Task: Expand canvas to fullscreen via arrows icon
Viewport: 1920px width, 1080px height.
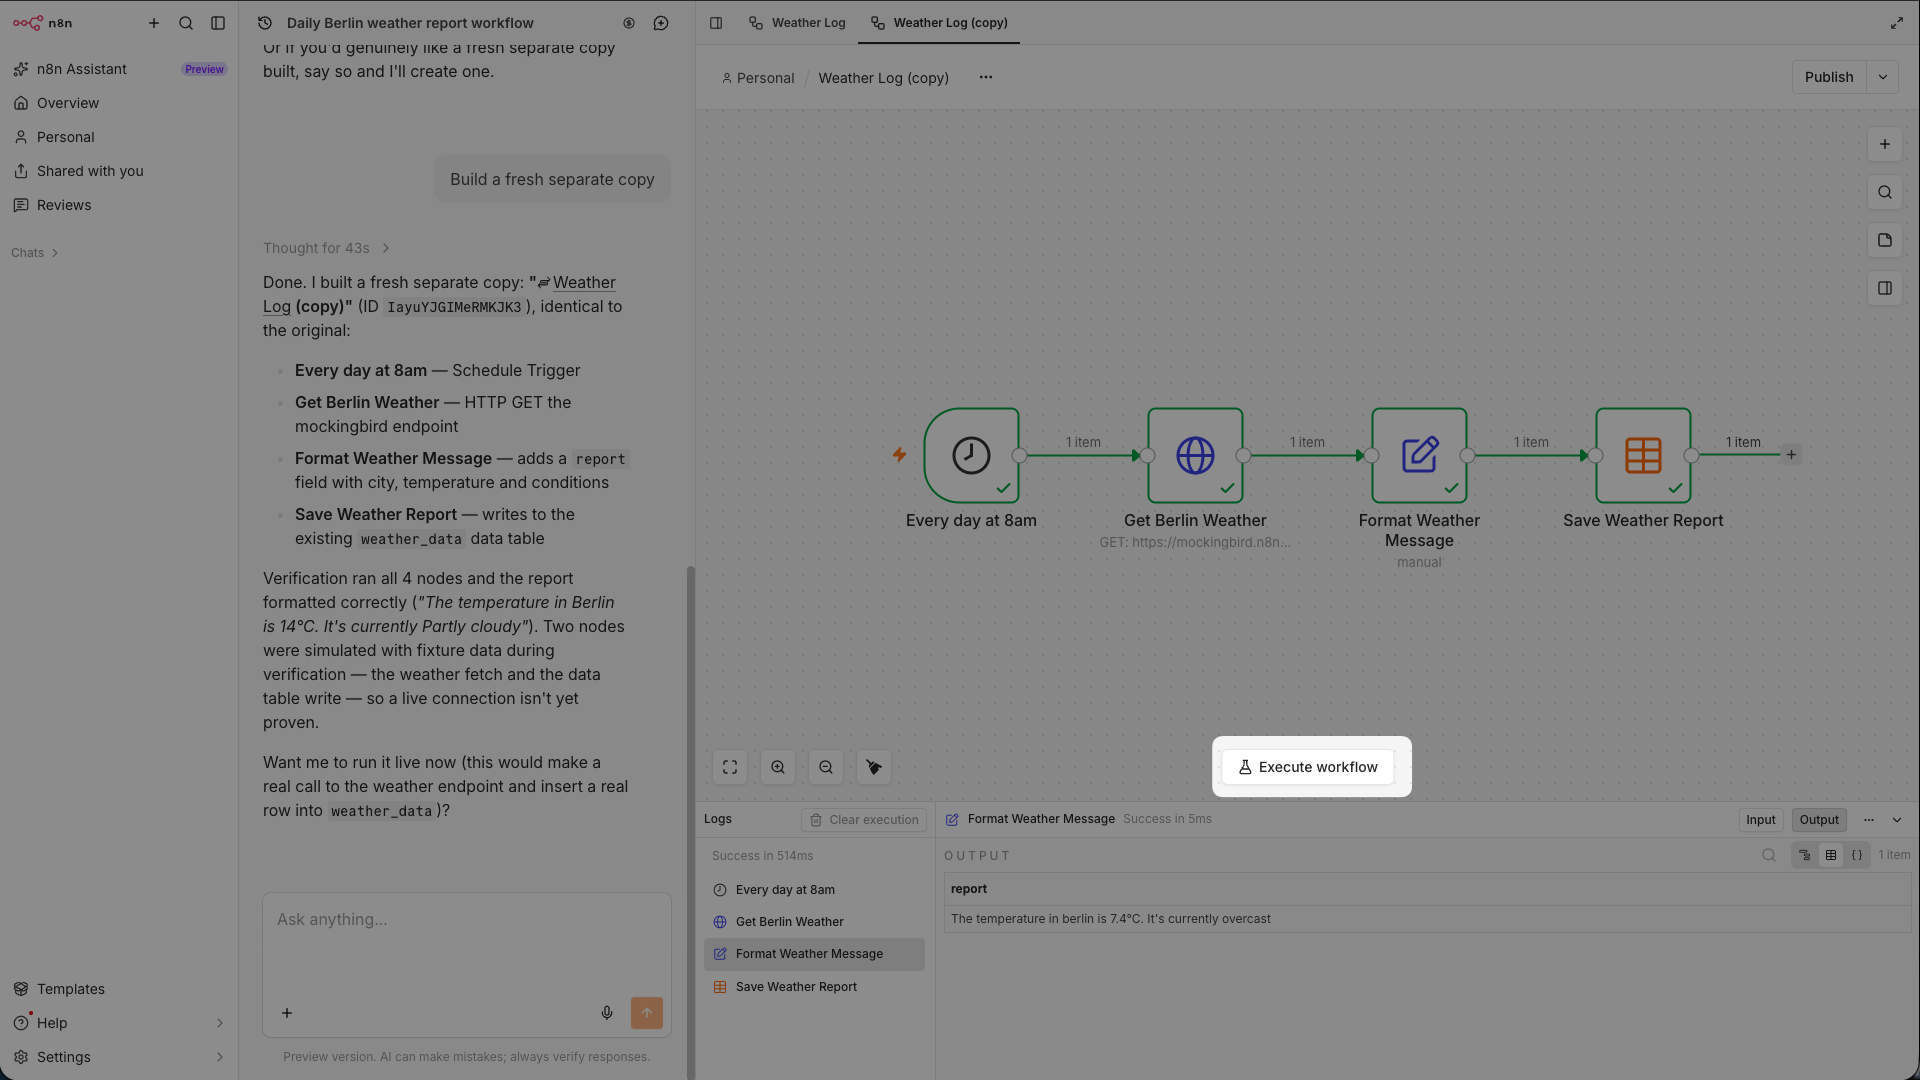Action: 1897,23
